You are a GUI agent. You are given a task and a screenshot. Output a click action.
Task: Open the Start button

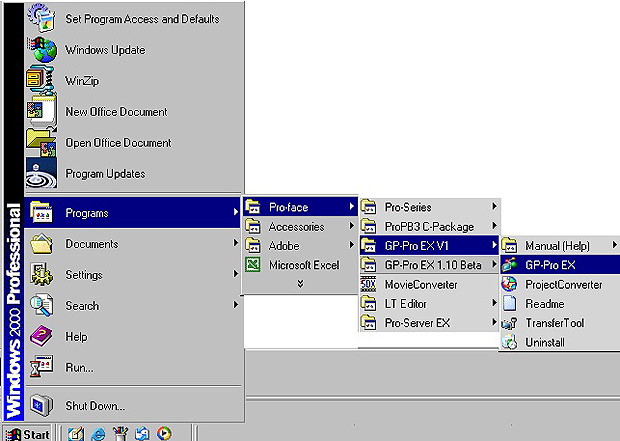point(28,434)
